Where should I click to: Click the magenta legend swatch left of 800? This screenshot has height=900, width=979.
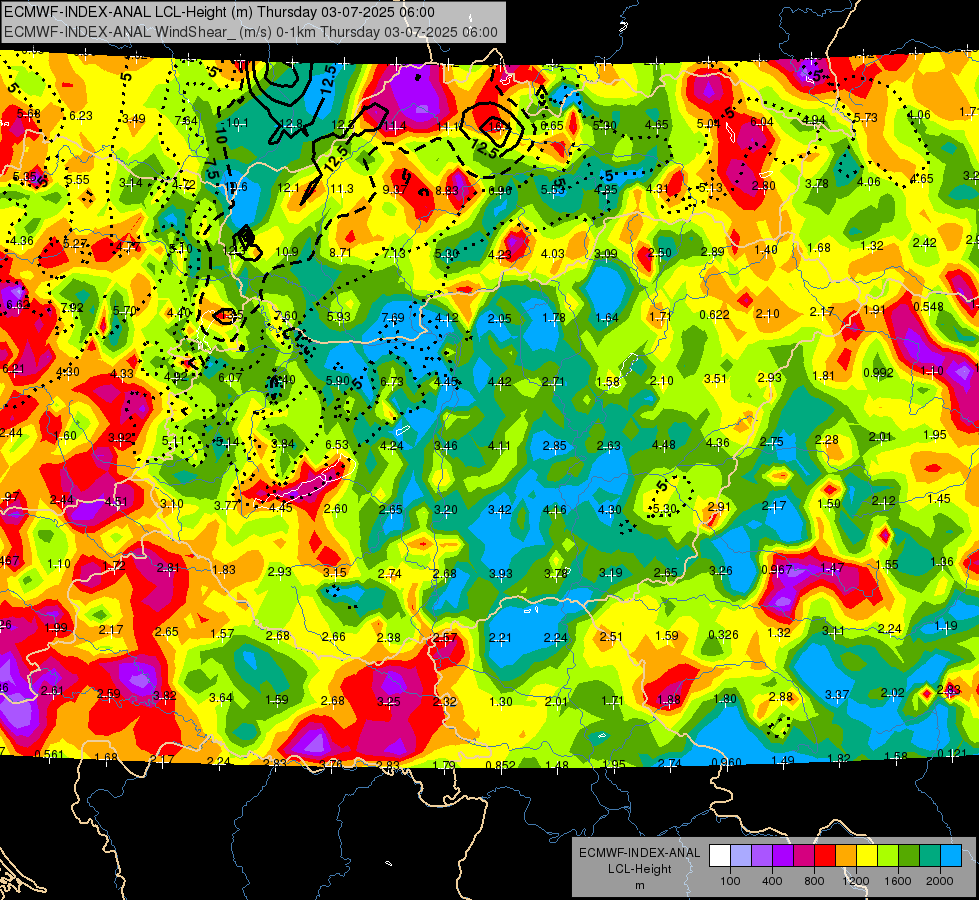pyautogui.click(x=804, y=856)
